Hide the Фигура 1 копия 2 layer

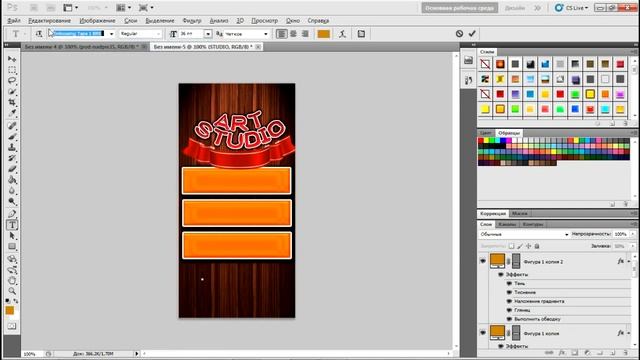coord(483,261)
